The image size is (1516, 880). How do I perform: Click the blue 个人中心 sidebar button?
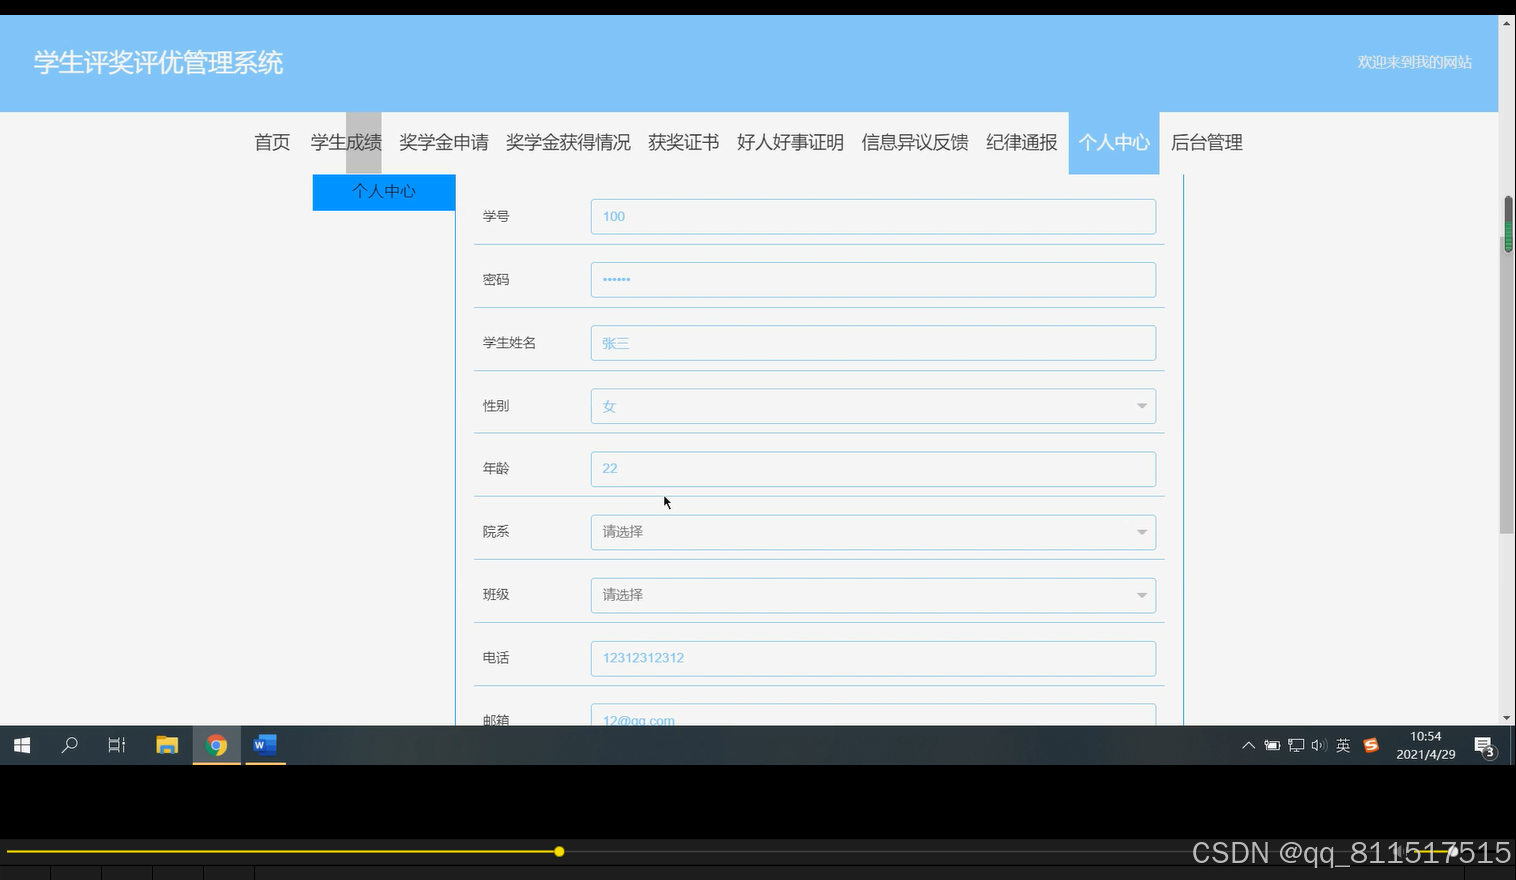(x=384, y=192)
